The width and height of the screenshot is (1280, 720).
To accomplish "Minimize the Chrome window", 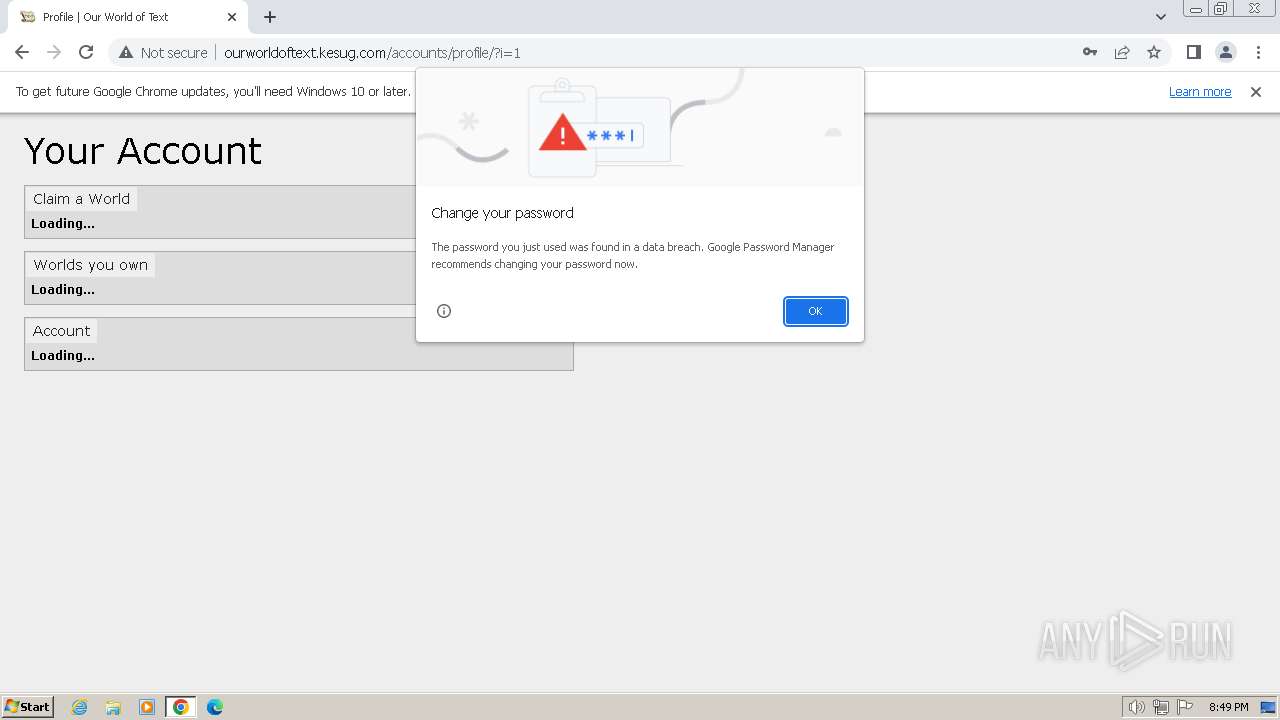I will [x=1196, y=9].
